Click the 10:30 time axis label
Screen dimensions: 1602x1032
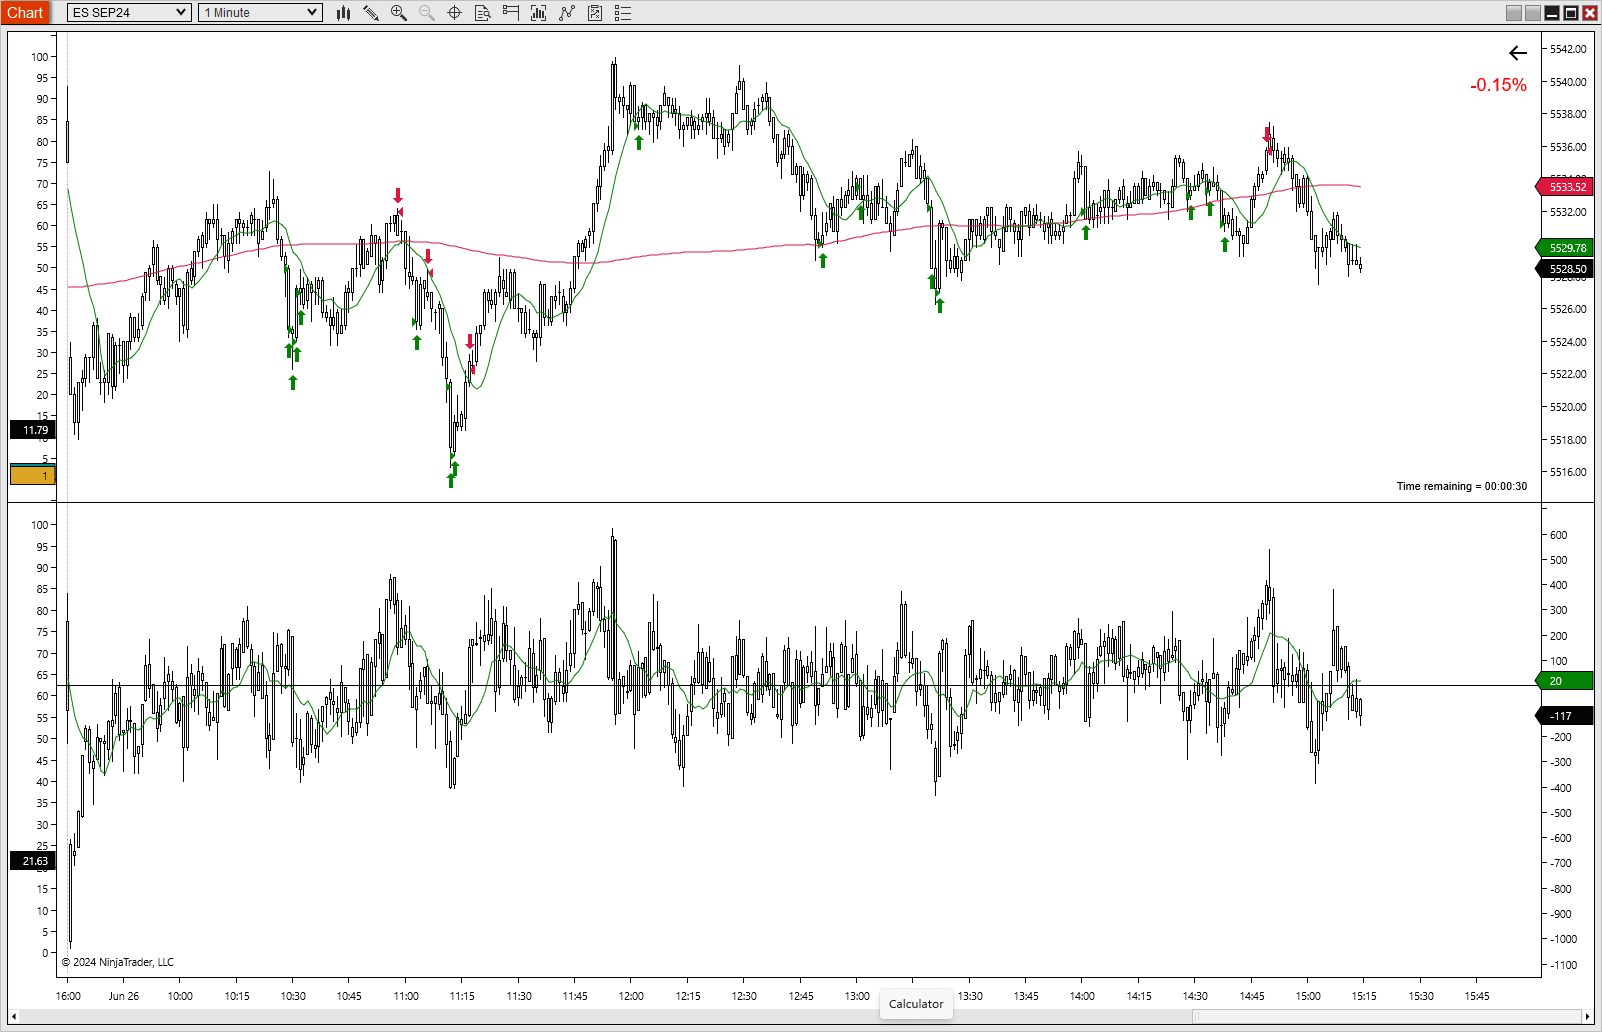pos(293,996)
